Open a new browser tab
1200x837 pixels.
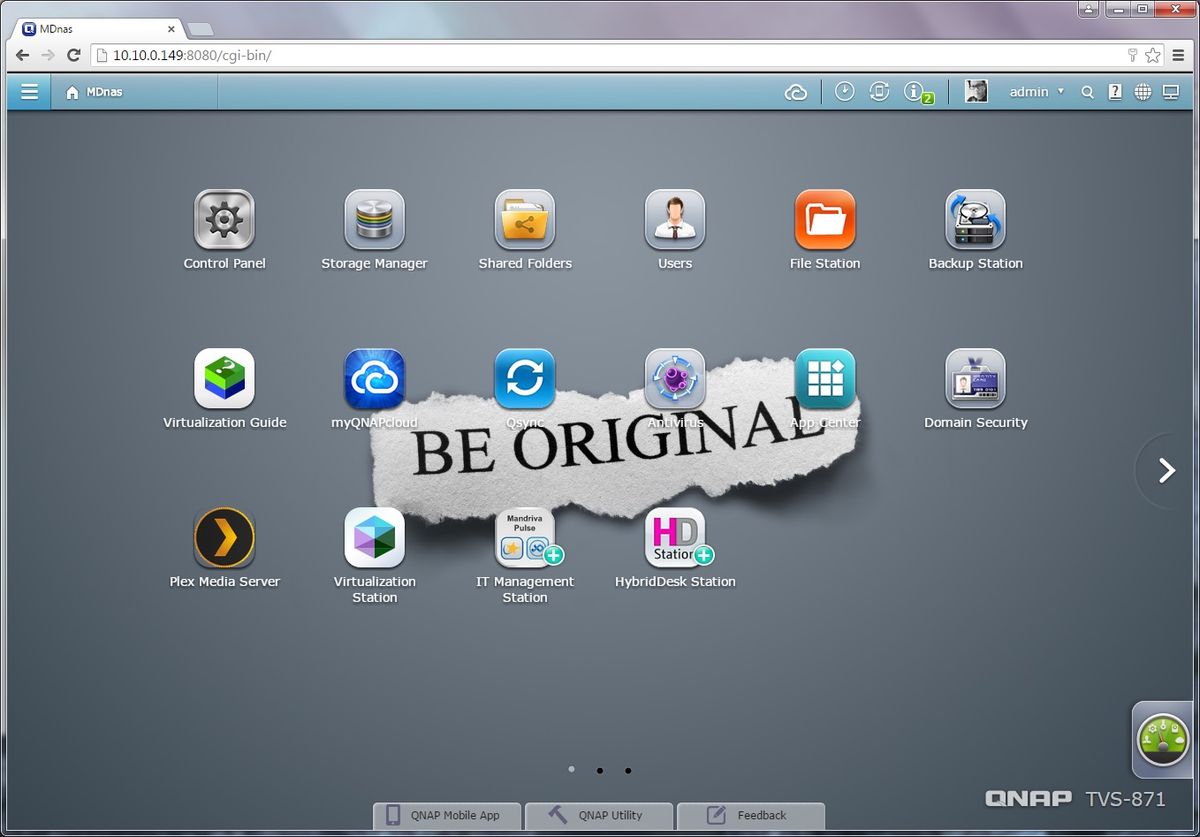[x=200, y=29]
